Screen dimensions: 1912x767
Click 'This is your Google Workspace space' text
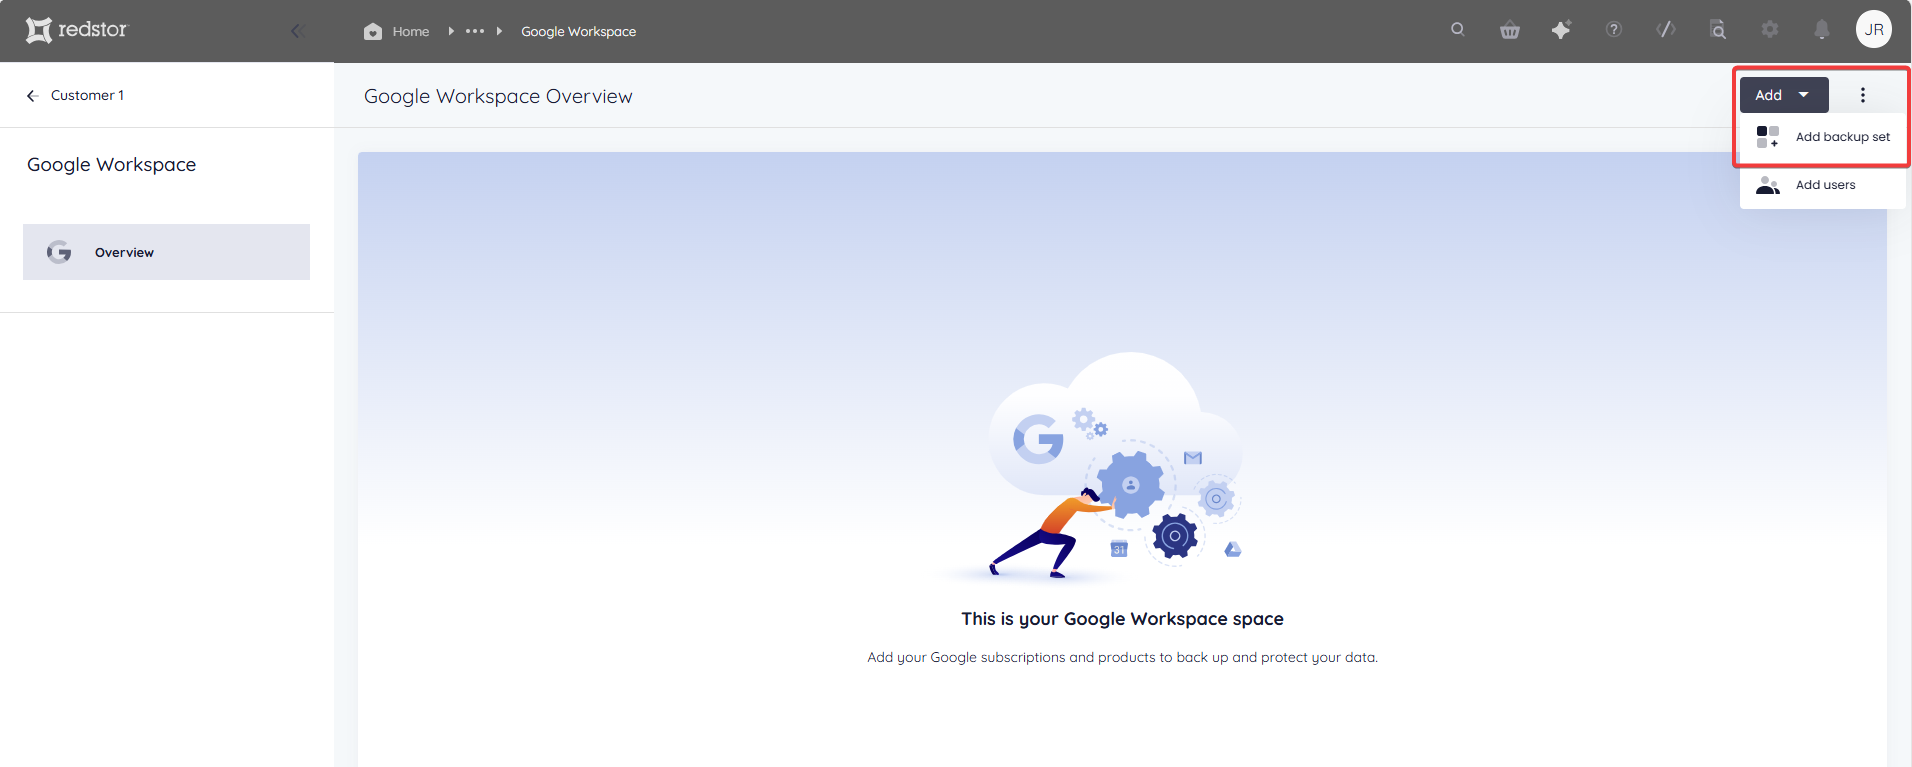(1122, 619)
